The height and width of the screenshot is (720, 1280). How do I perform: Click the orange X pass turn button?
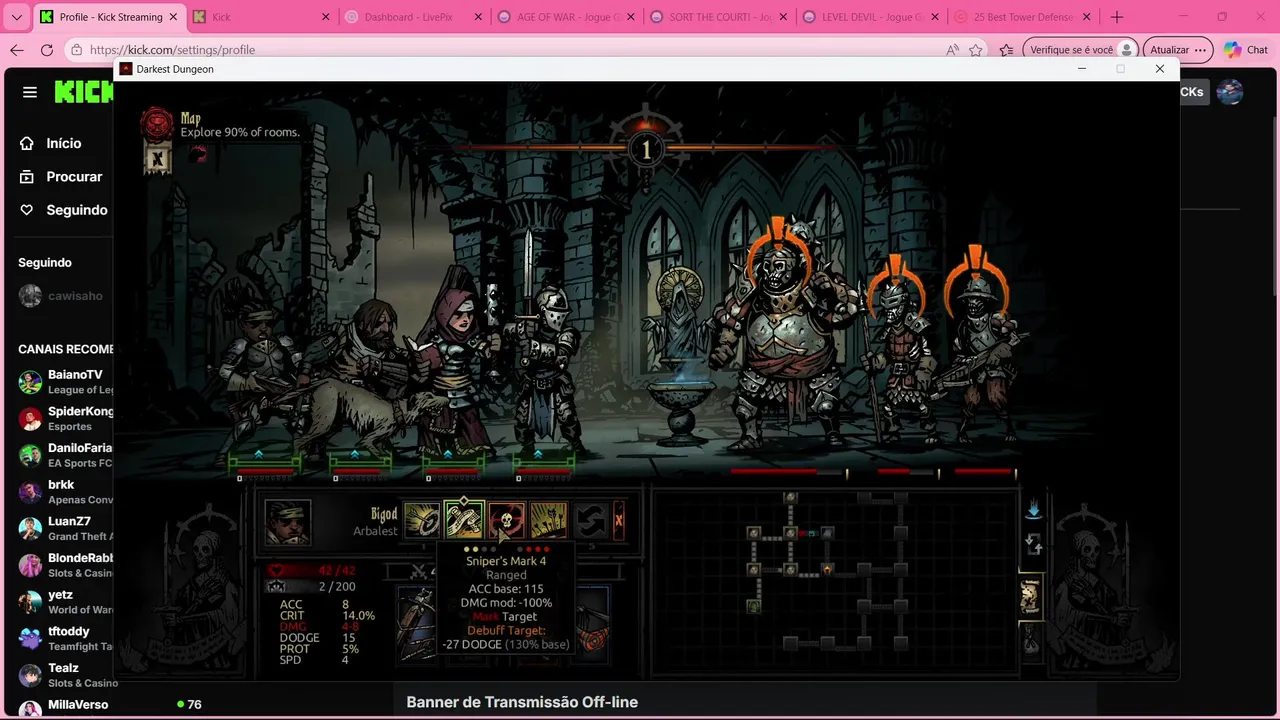618,520
